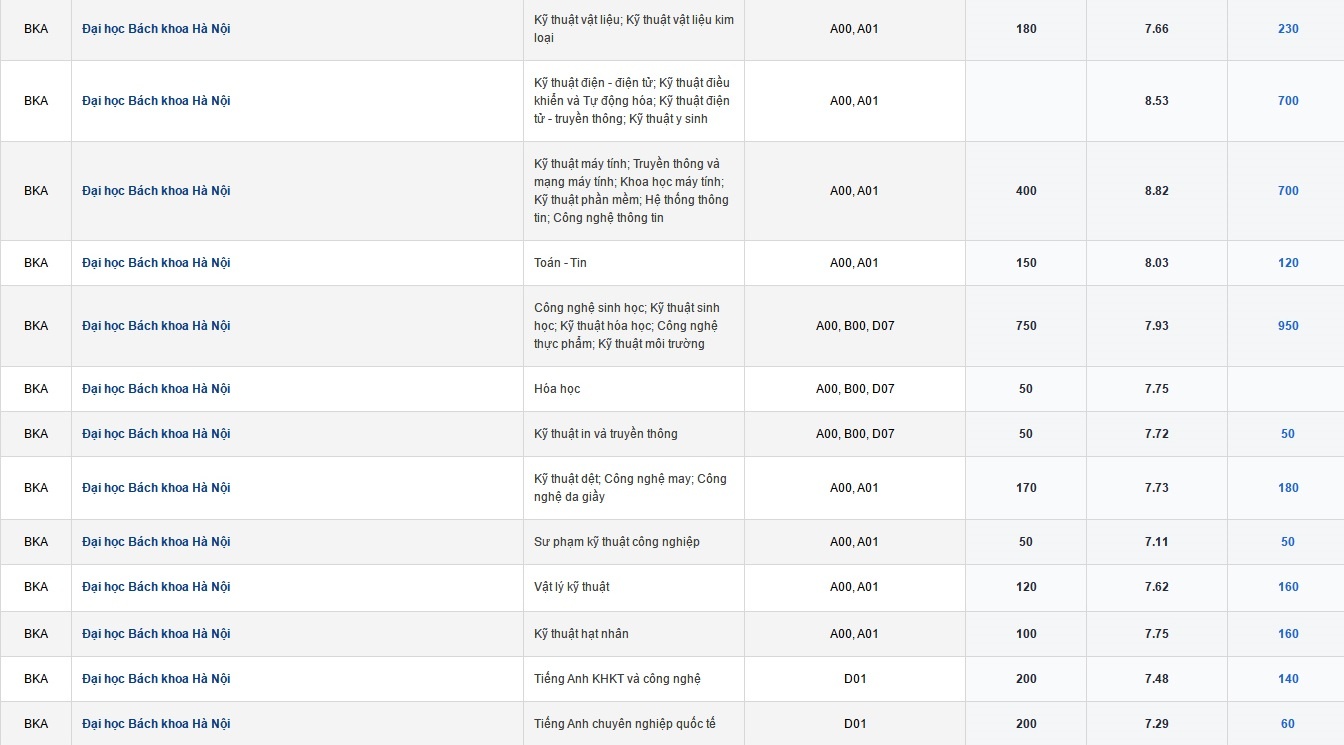Click university link in Công nghệ sinh học row
Image resolution: width=1344 pixels, height=745 pixels.
(x=156, y=326)
